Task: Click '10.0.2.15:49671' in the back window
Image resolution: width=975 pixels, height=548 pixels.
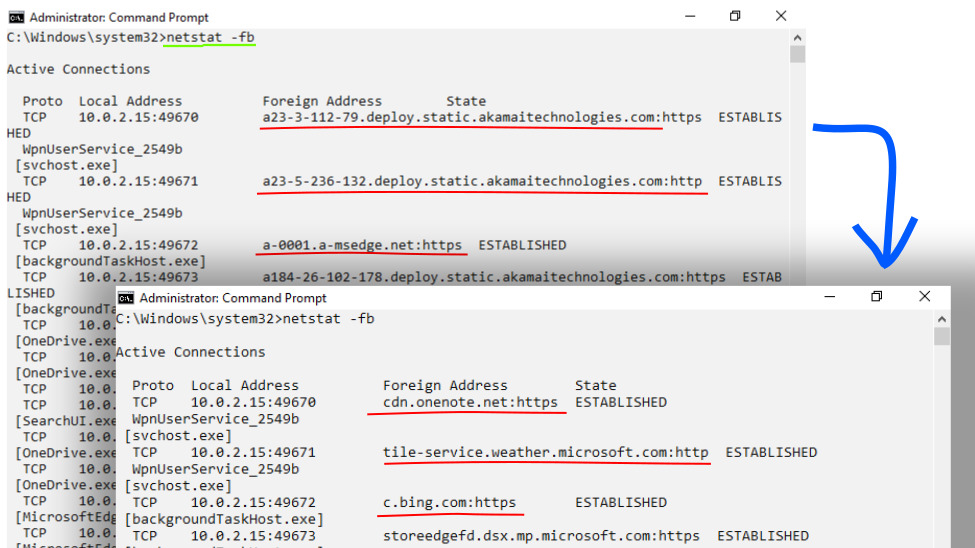Action: tap(139, 181)
